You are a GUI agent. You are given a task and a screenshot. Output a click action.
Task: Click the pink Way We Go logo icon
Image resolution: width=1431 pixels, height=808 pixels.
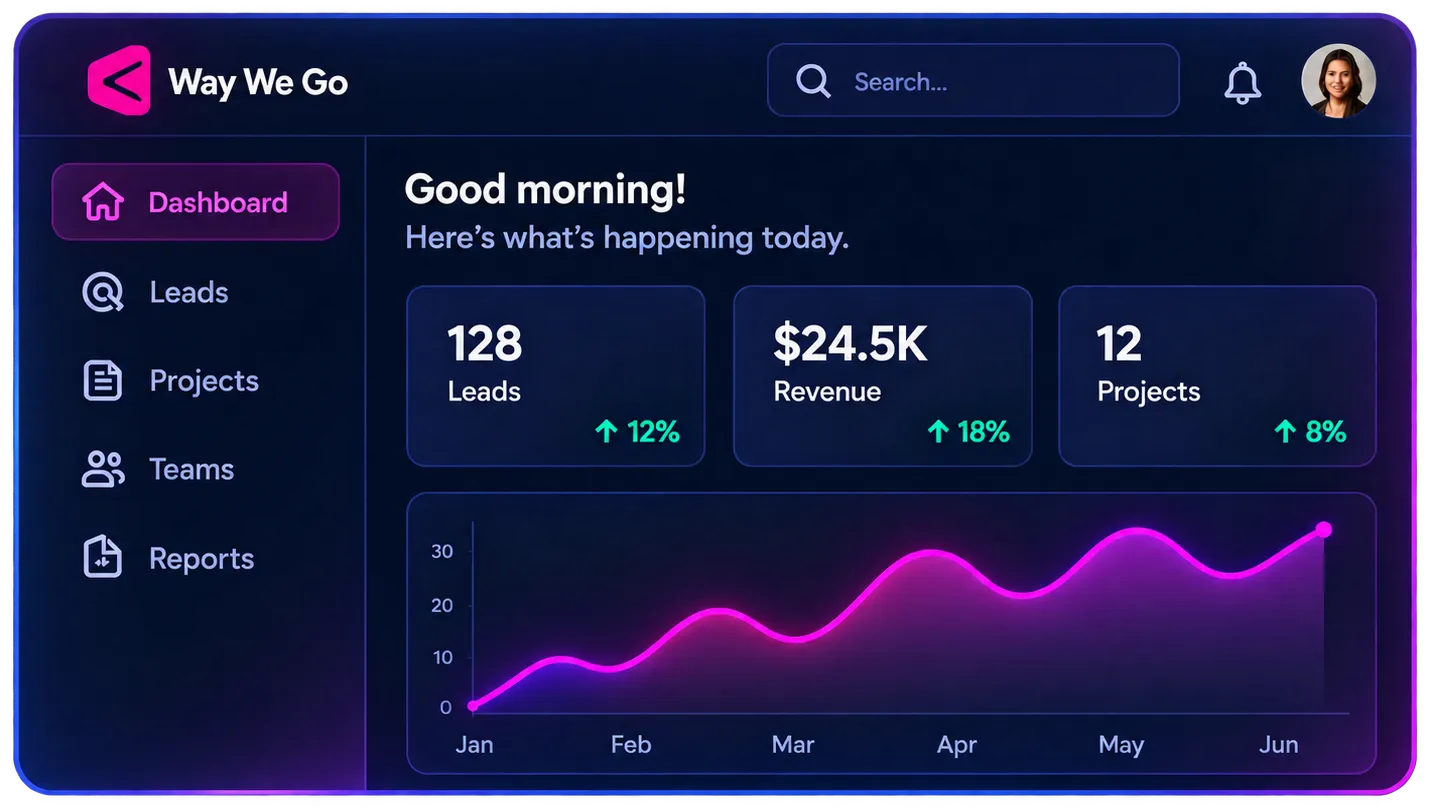(x=119, y=80)
